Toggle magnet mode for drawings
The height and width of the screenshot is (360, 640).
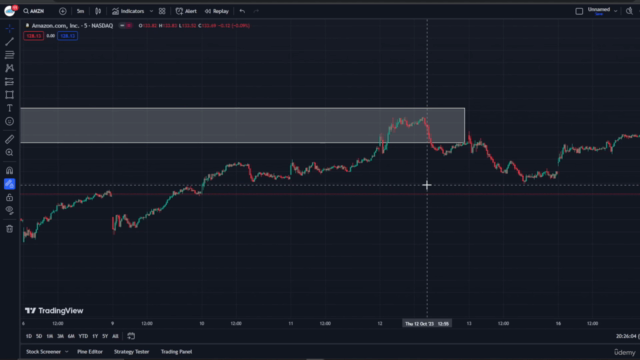tap(9, 171)
